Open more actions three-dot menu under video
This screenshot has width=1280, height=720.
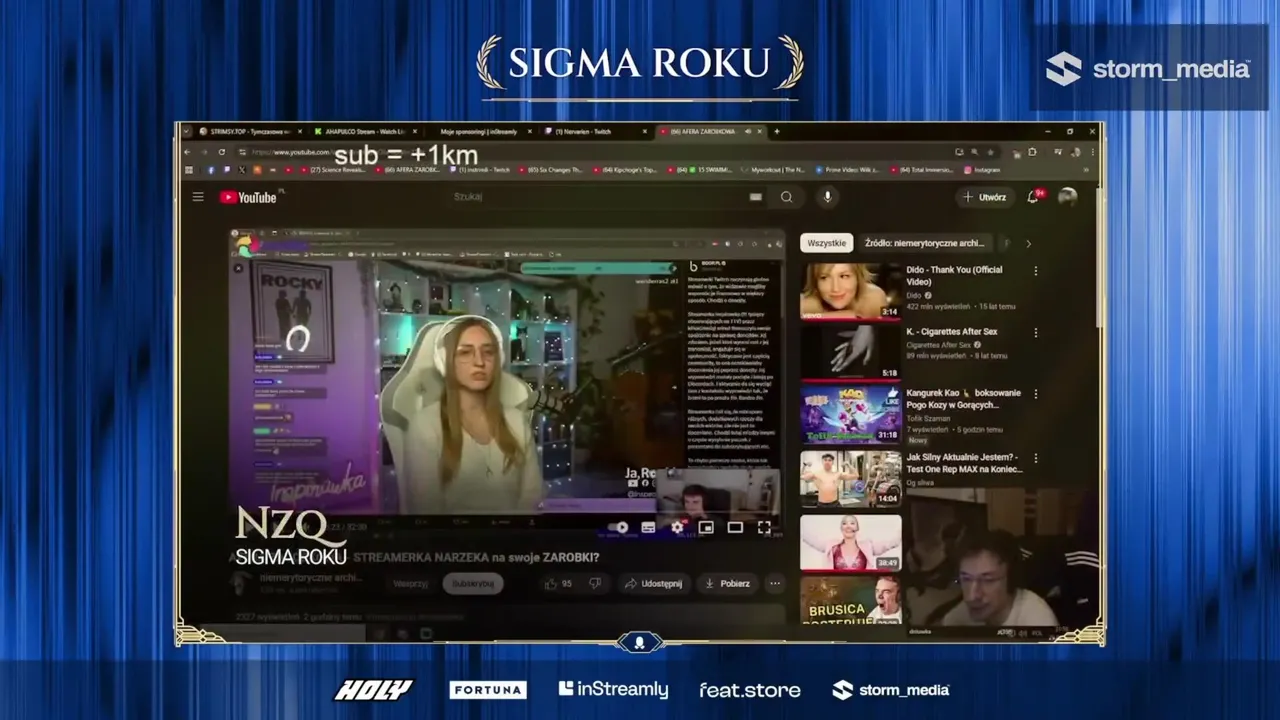[x=775, y=583]
